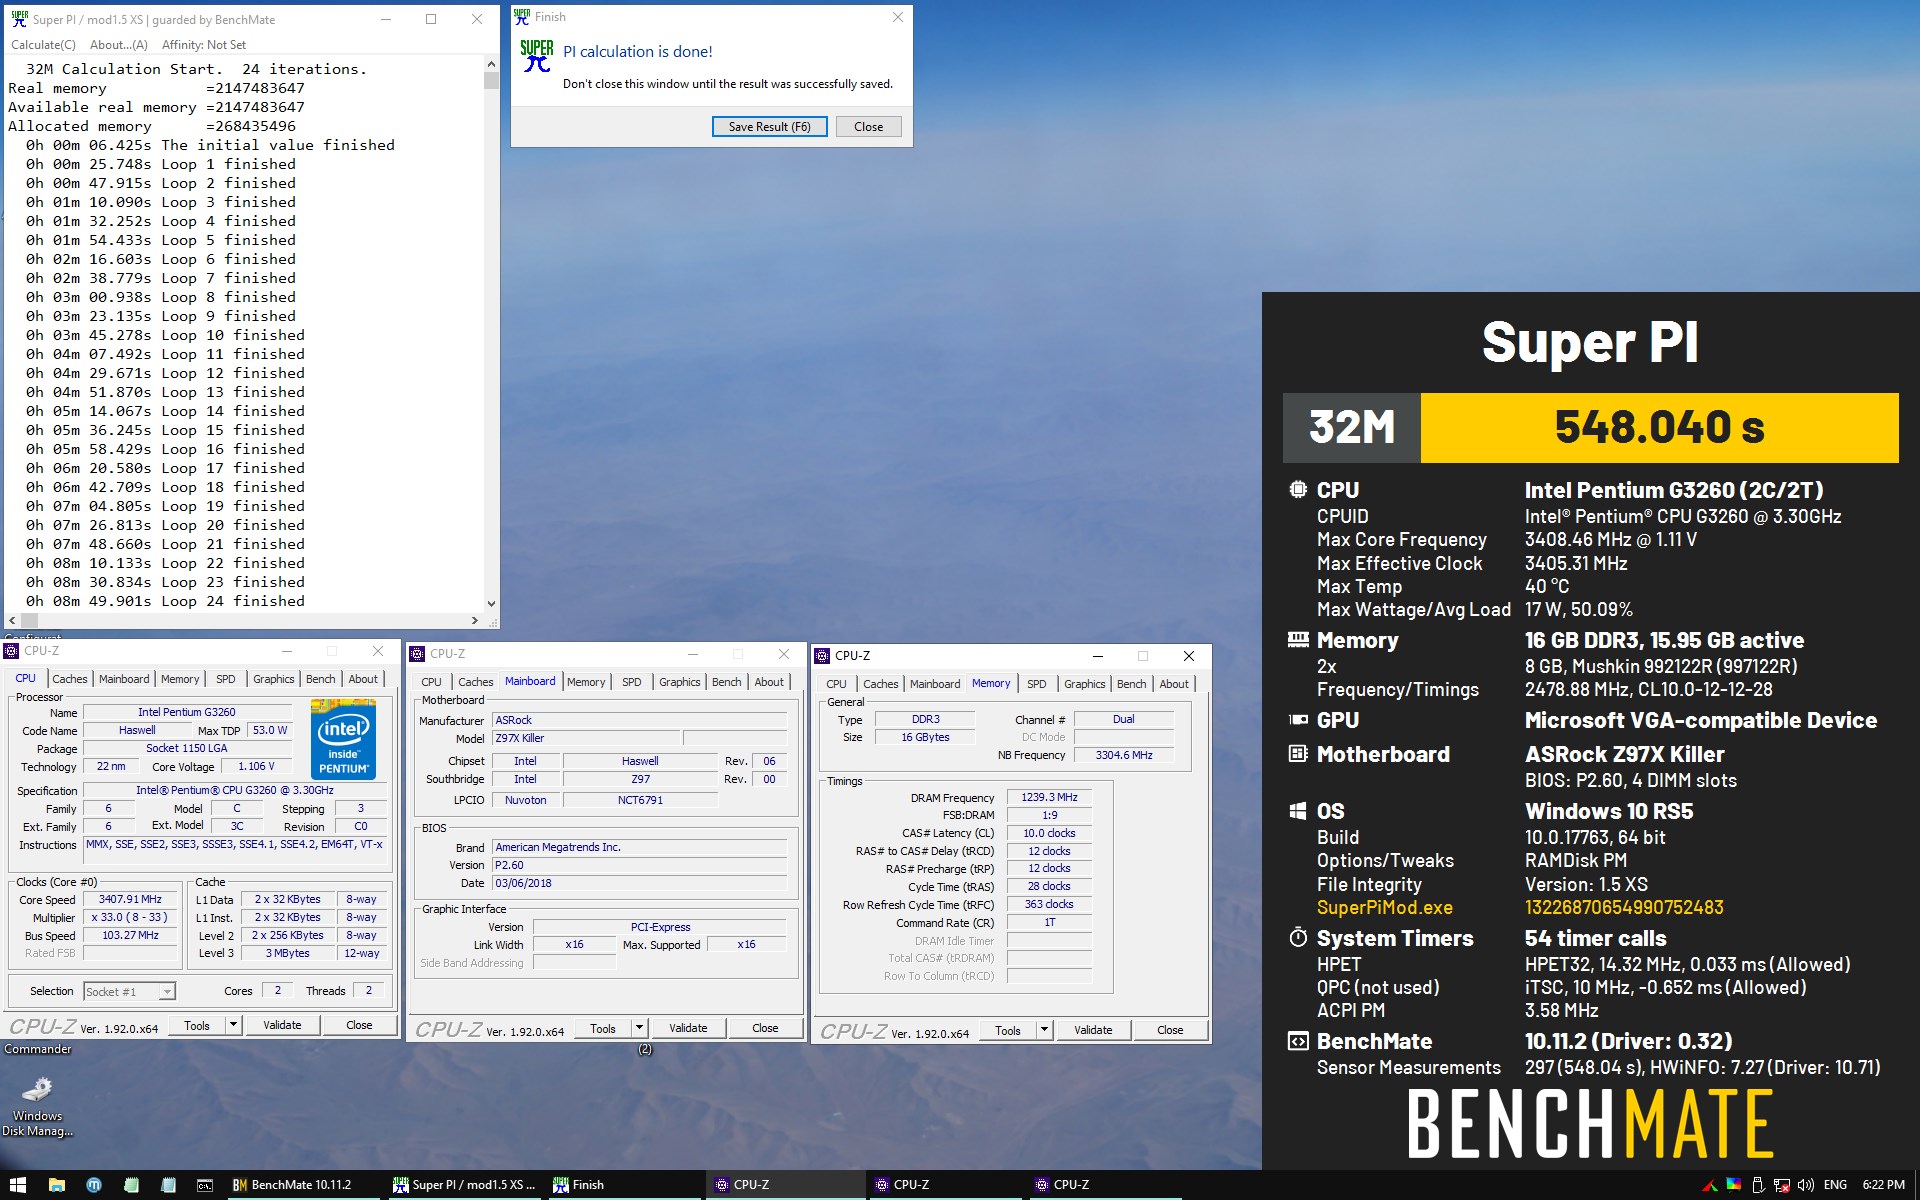This screenshot has width=1920, height=1200.
Task: Open the Windows Start menu
Action: point(18,1185)
